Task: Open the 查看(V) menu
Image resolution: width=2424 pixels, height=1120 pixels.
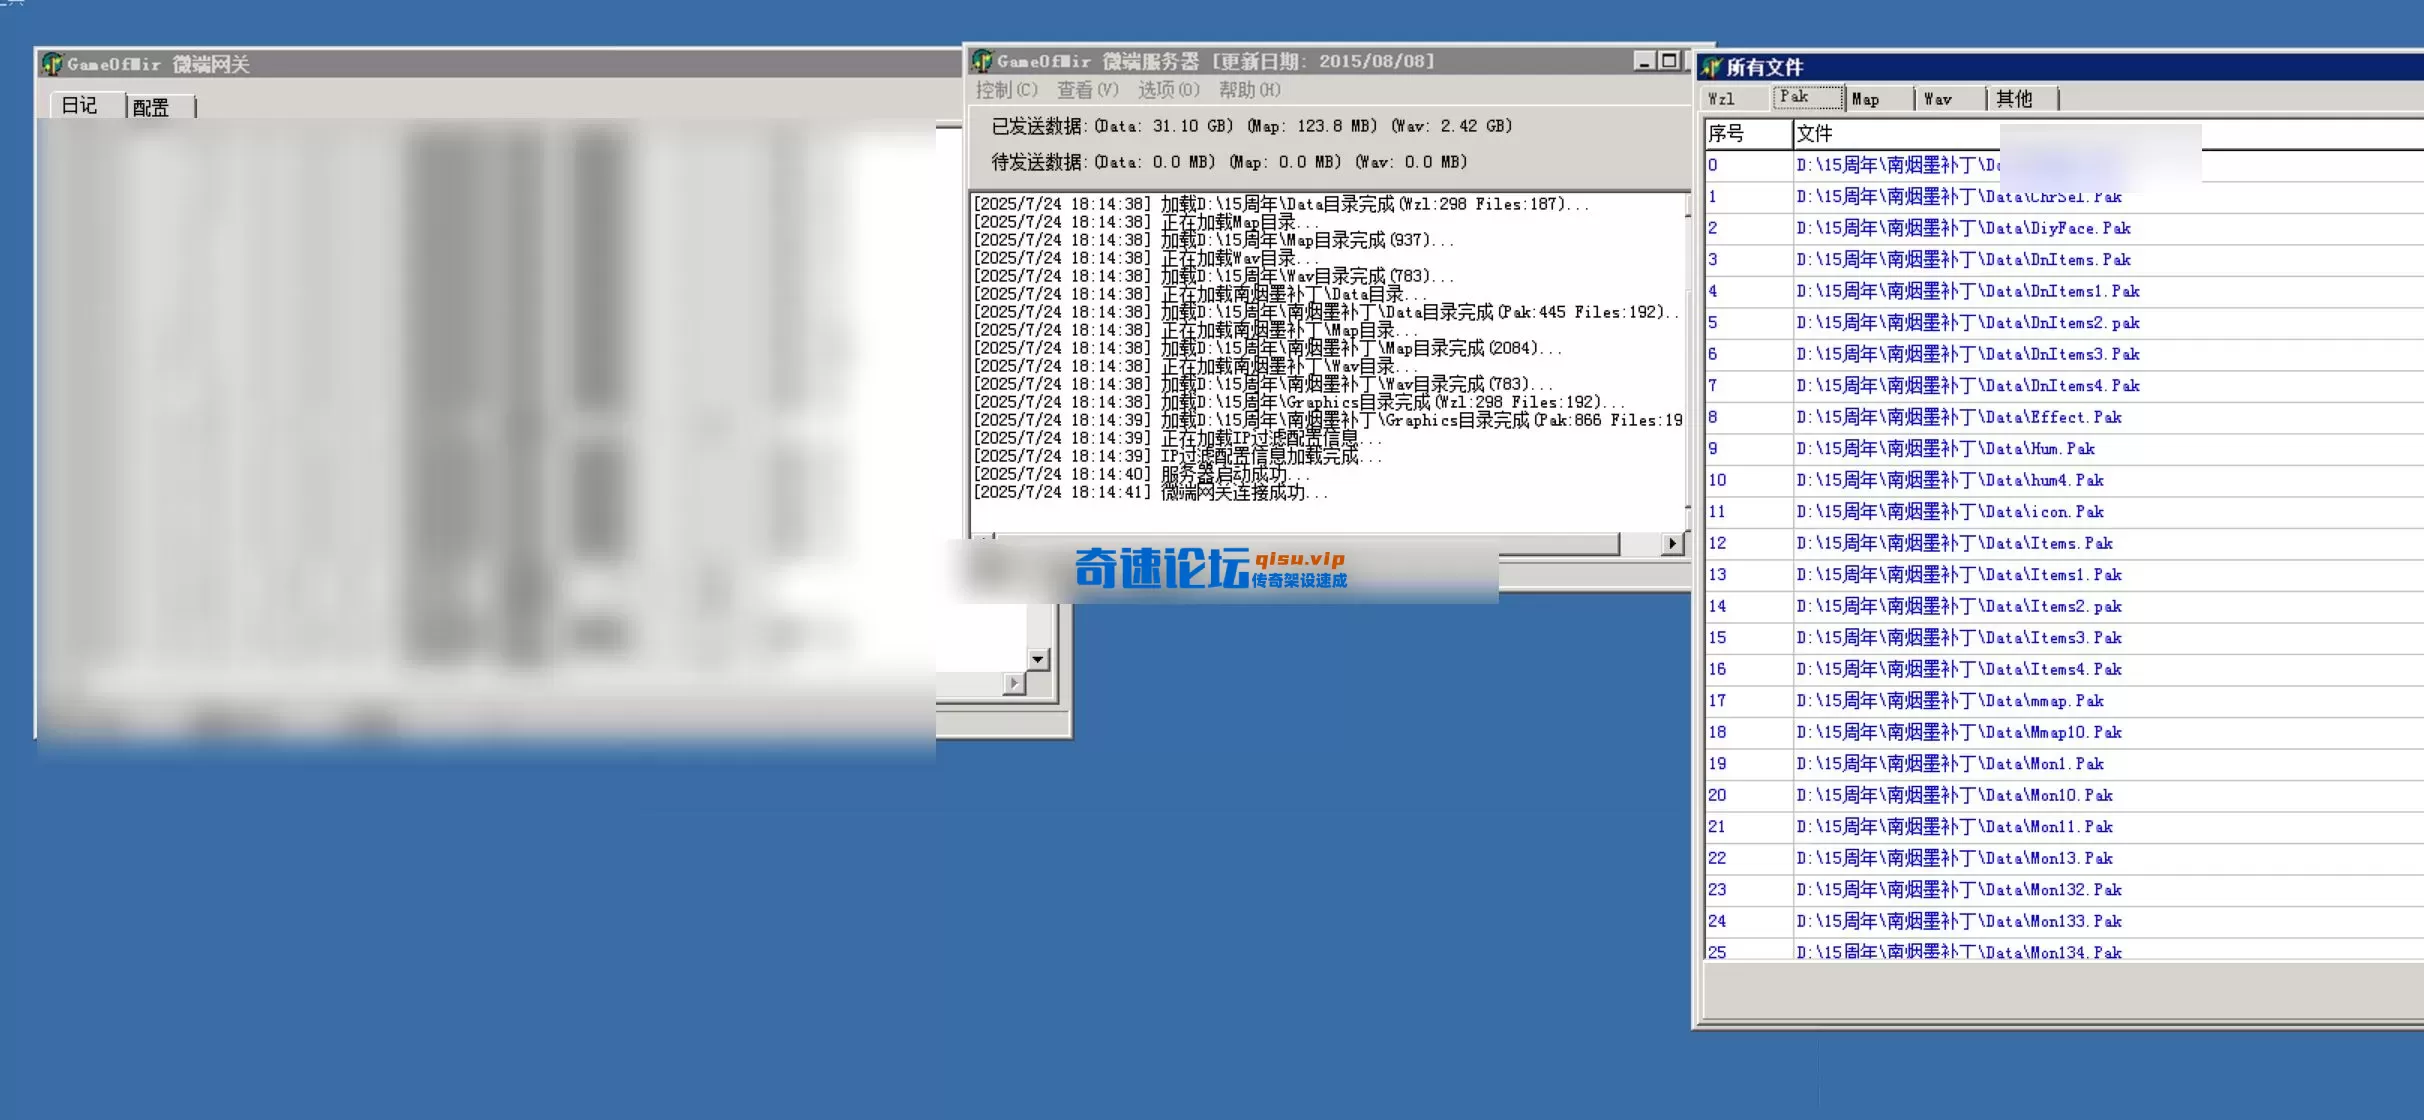Action: click(1086, 90)
